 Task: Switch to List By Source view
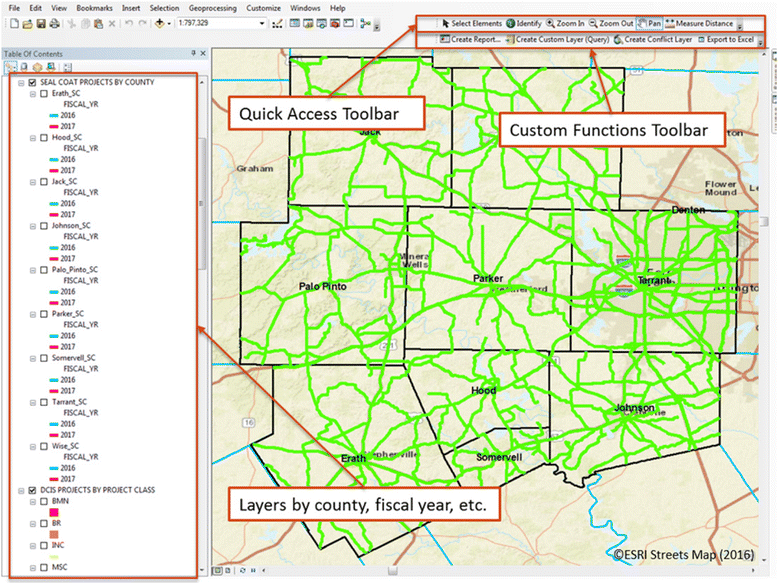click(23, 67)
